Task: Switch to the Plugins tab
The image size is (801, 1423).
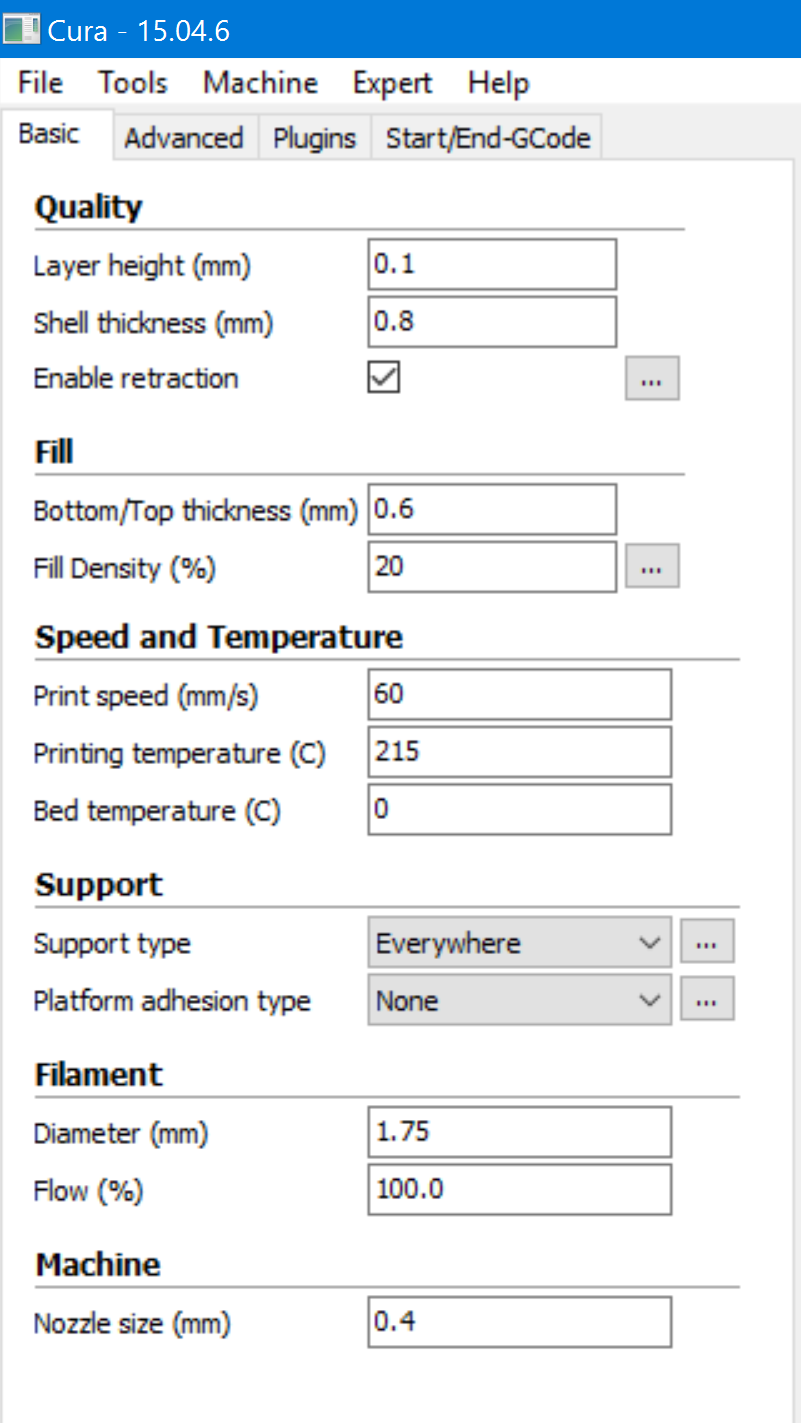Action: (x=315, y=138)
